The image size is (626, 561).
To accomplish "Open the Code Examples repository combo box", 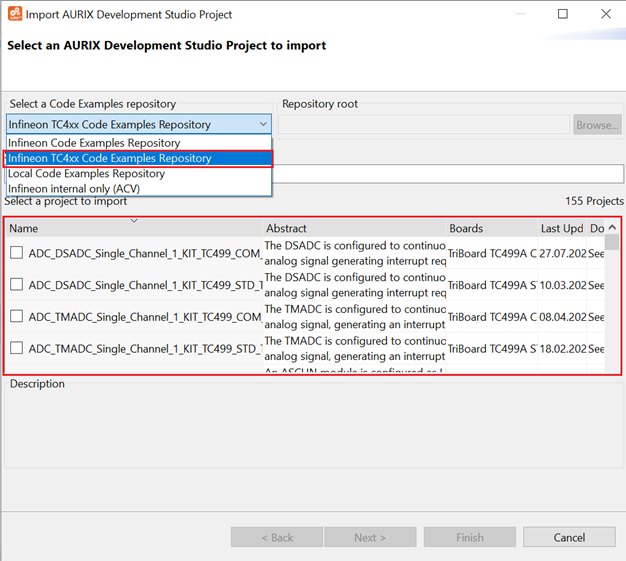I will click(x=139, y=125).
